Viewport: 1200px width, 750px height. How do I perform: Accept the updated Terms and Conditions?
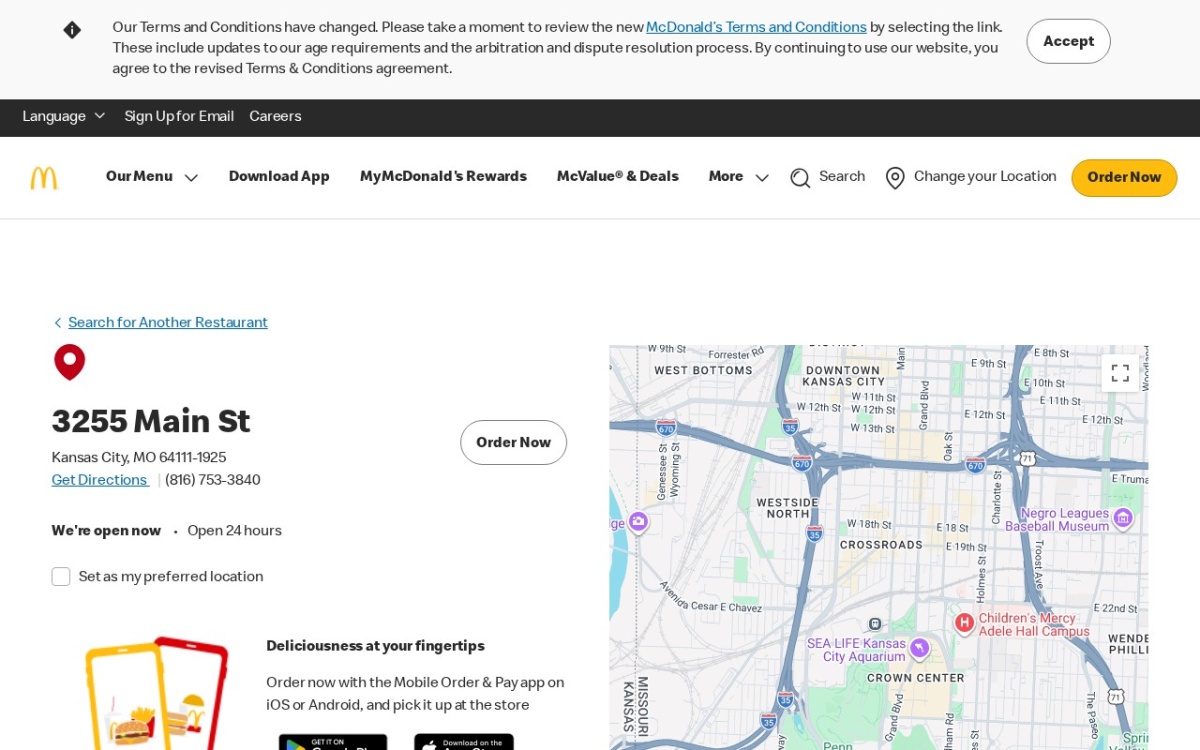(x=1068, y=41)
